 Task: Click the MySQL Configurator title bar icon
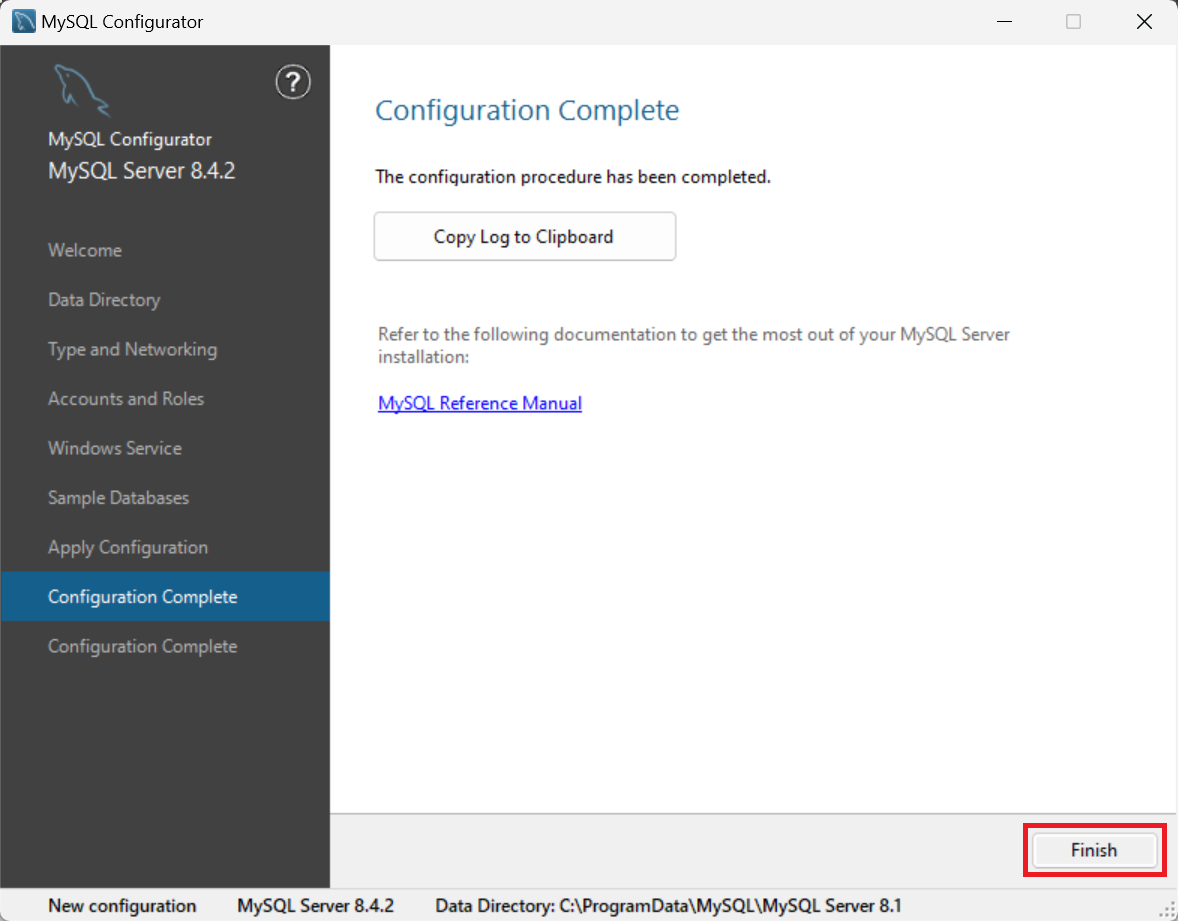coord(24,21)
